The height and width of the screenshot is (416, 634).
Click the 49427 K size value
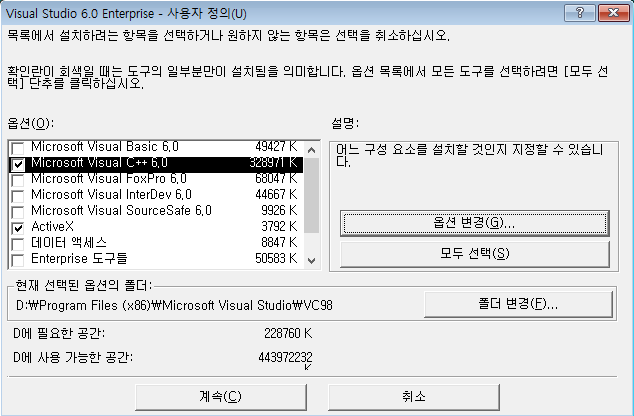[x=276, y=146]
